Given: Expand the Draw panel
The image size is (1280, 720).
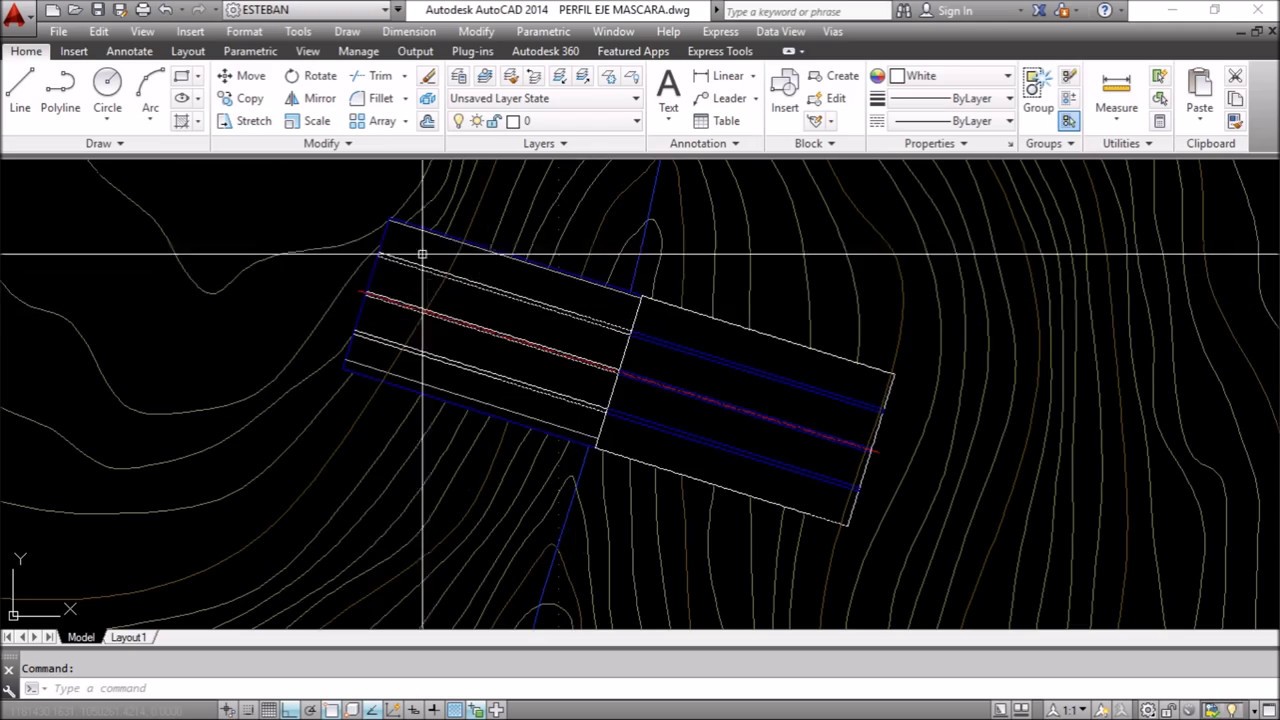Looking at the screenshot, I should tap(104, 143).
